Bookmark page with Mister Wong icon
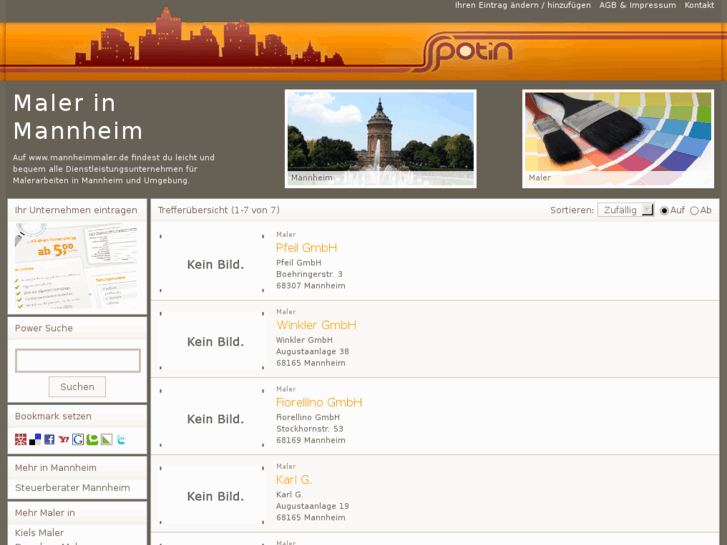Image resolution: width=727 pixels, height=545 pixels. pos(20,439)
